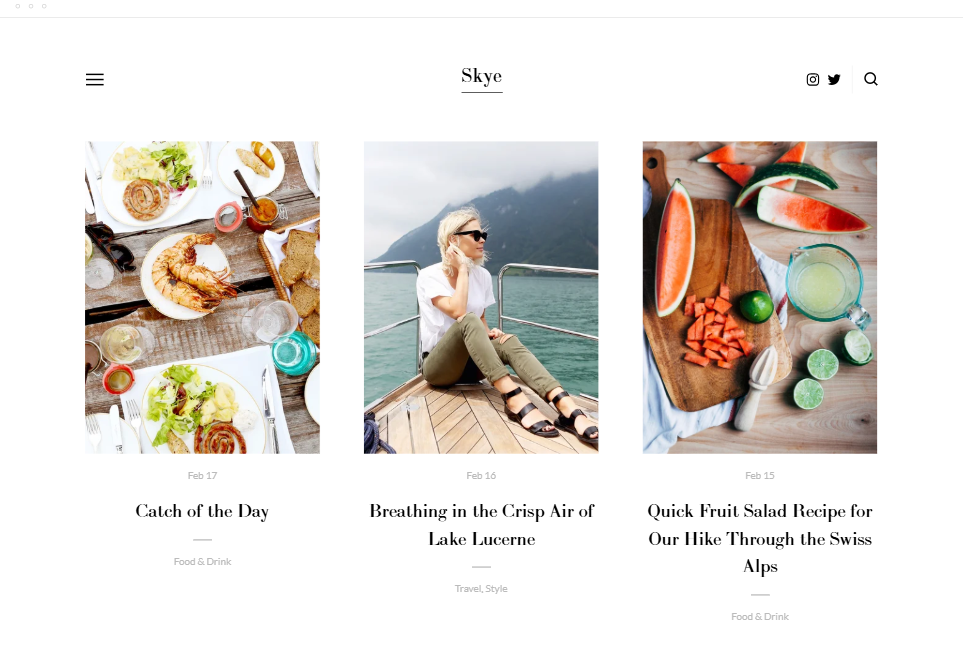Open the hamburger navigation menu
963x645 pixels.
[x=95, y=79]
